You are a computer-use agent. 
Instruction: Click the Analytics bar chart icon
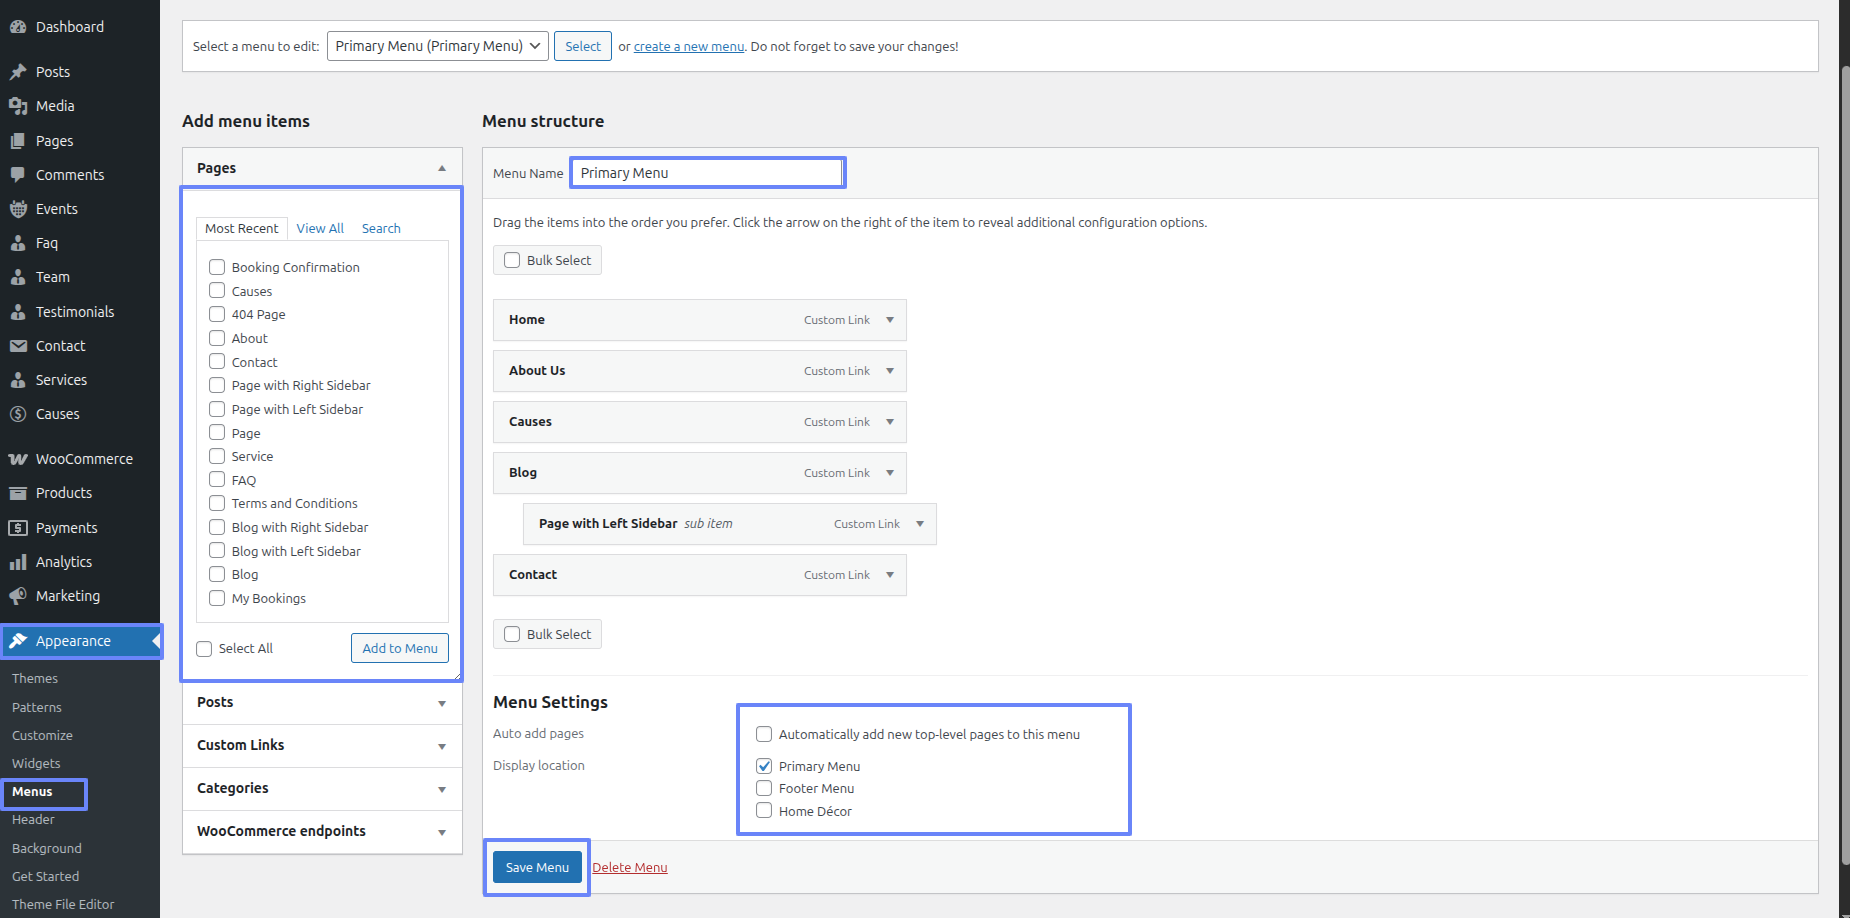tap(18, 562)
